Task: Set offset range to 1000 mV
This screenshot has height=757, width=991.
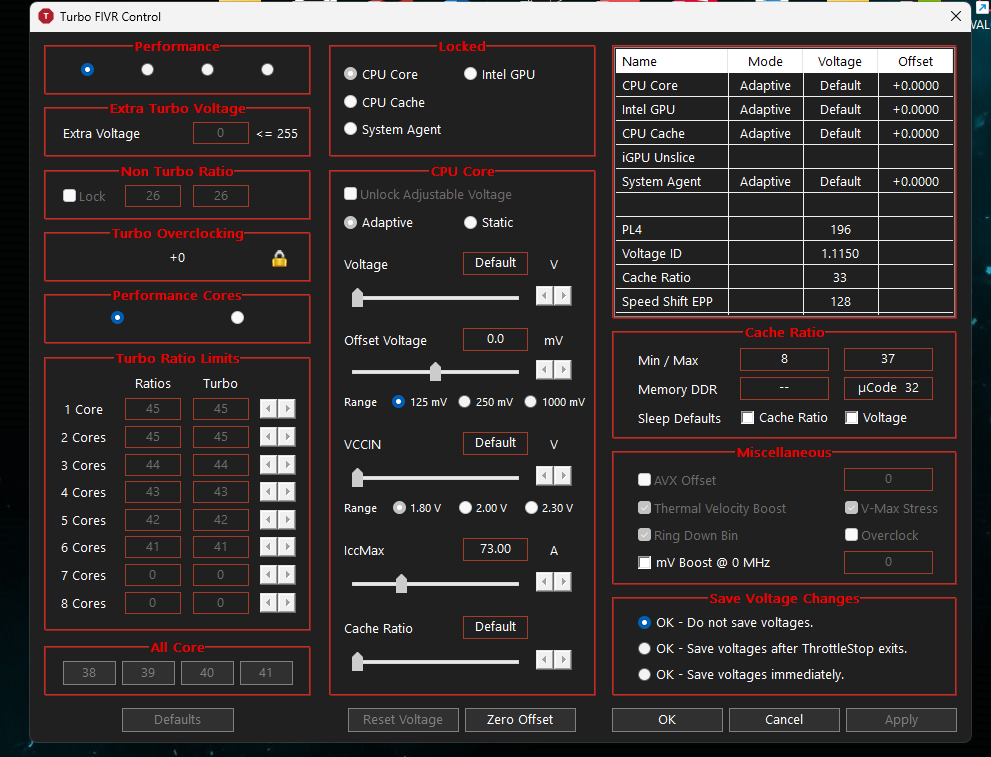Action: [530, 402]
